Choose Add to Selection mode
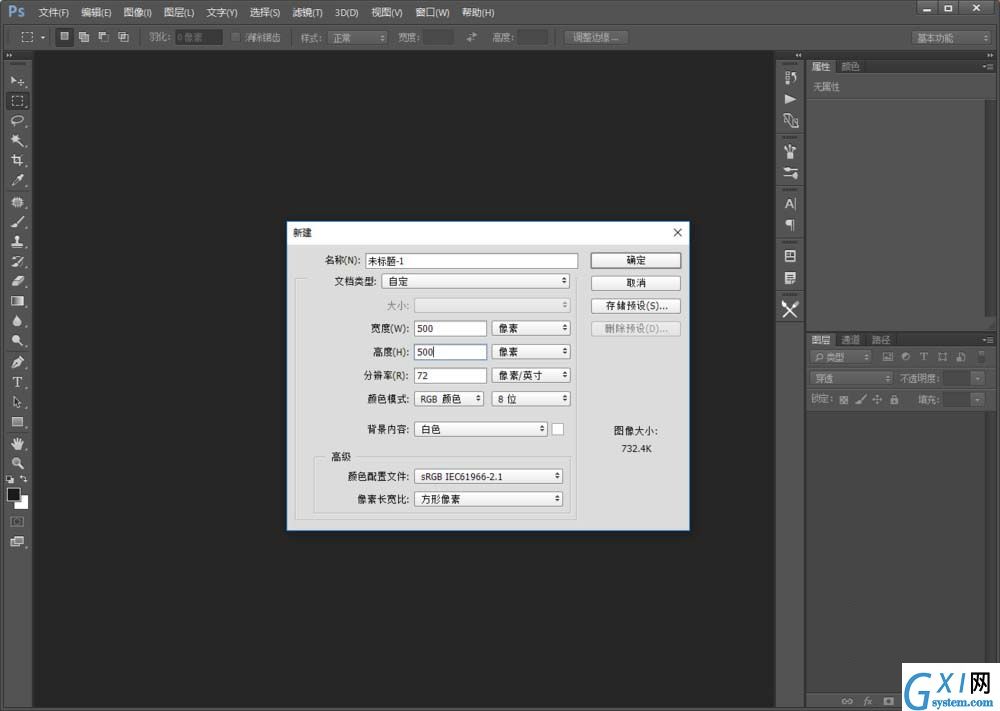The image size is (1000, 711). point(84,37)
